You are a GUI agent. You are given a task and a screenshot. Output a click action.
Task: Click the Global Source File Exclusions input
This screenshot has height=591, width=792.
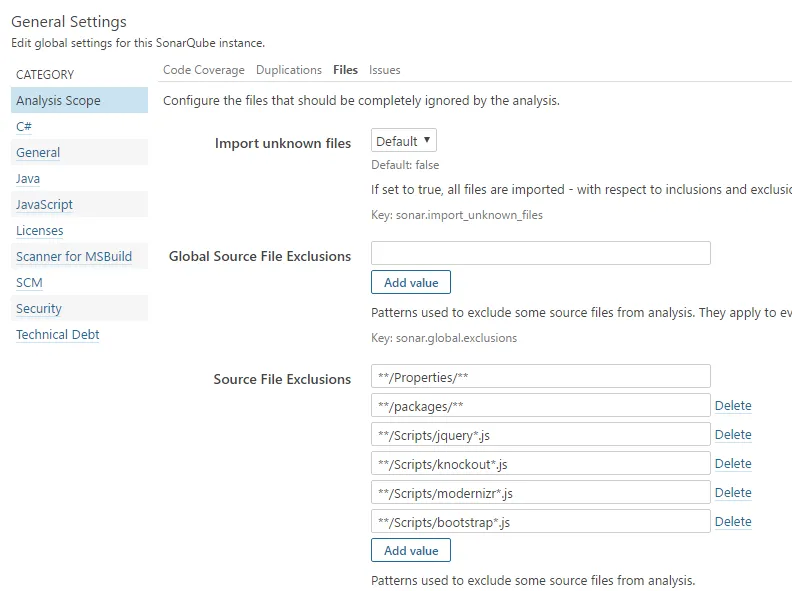tap(540, 253)
